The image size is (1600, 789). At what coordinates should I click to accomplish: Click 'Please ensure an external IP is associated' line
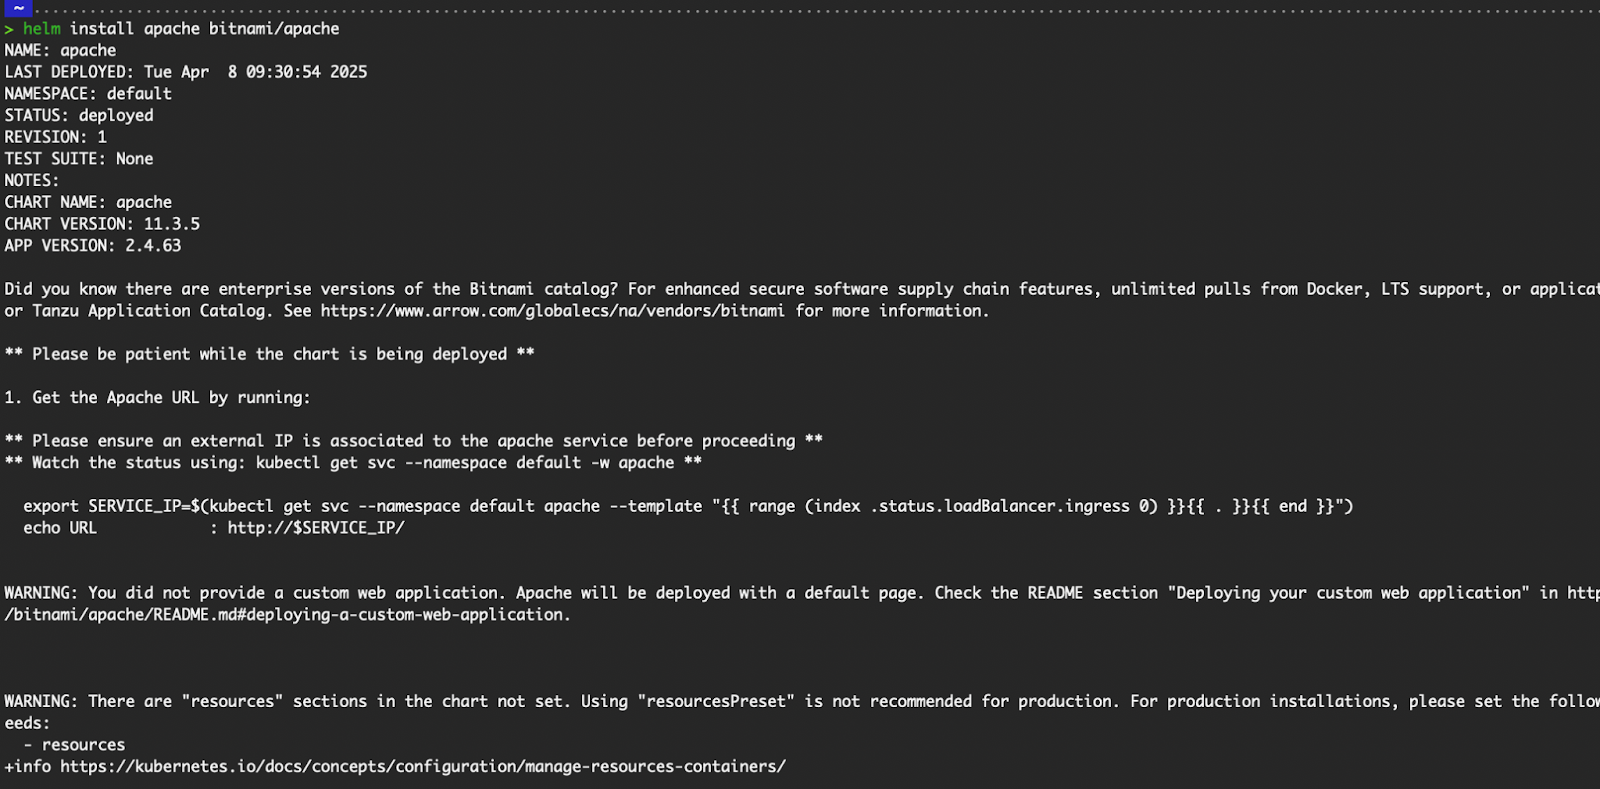413,441
